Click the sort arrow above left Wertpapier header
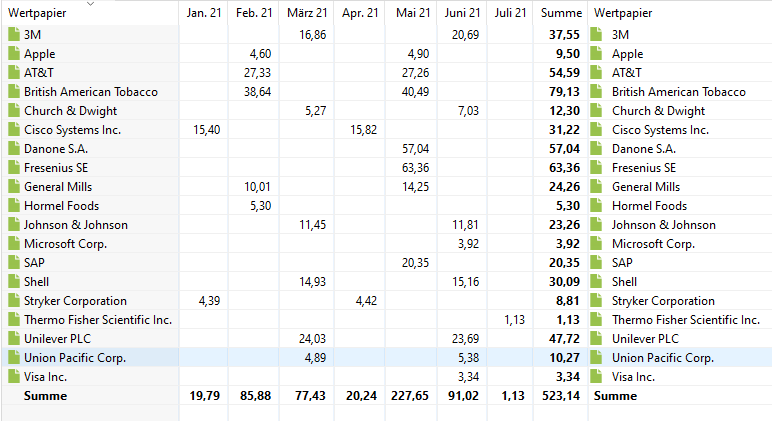The image size is (772, 421). (x=90, y=3)
